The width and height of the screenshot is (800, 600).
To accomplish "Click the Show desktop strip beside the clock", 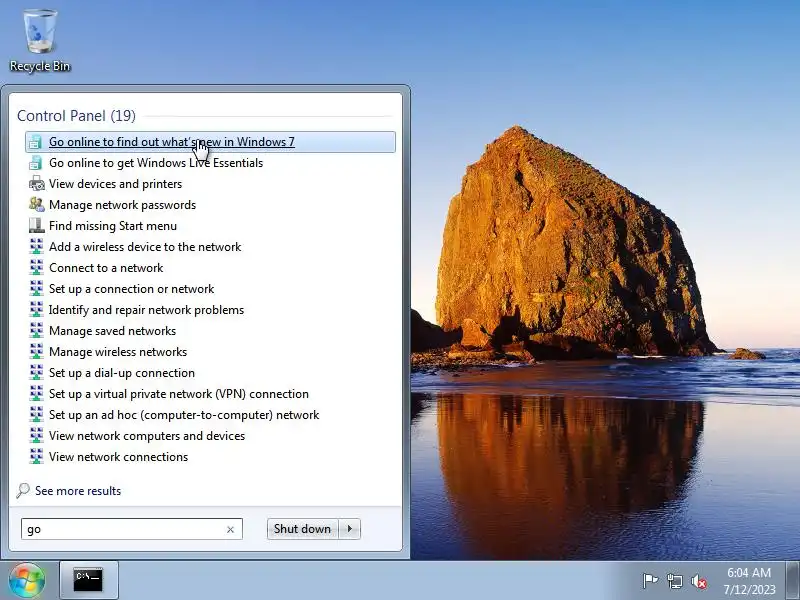I will [x=793, y=580].
